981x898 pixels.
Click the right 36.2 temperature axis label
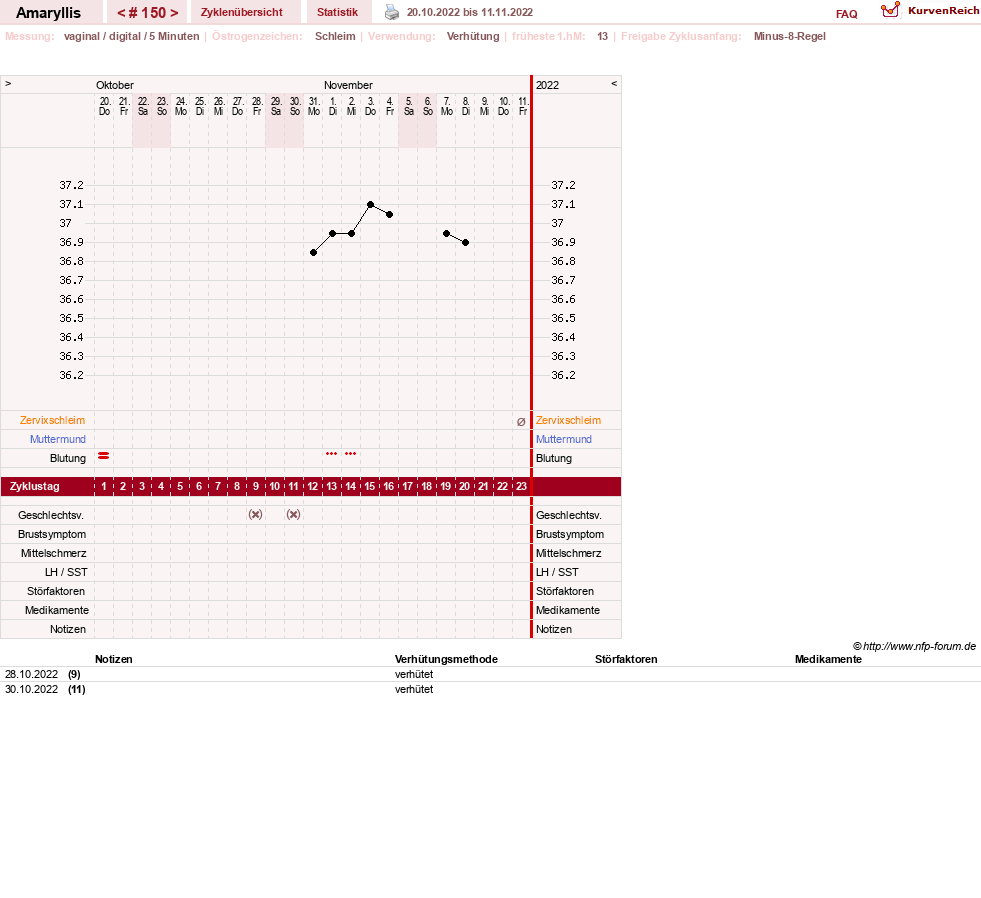click(563, 375)
